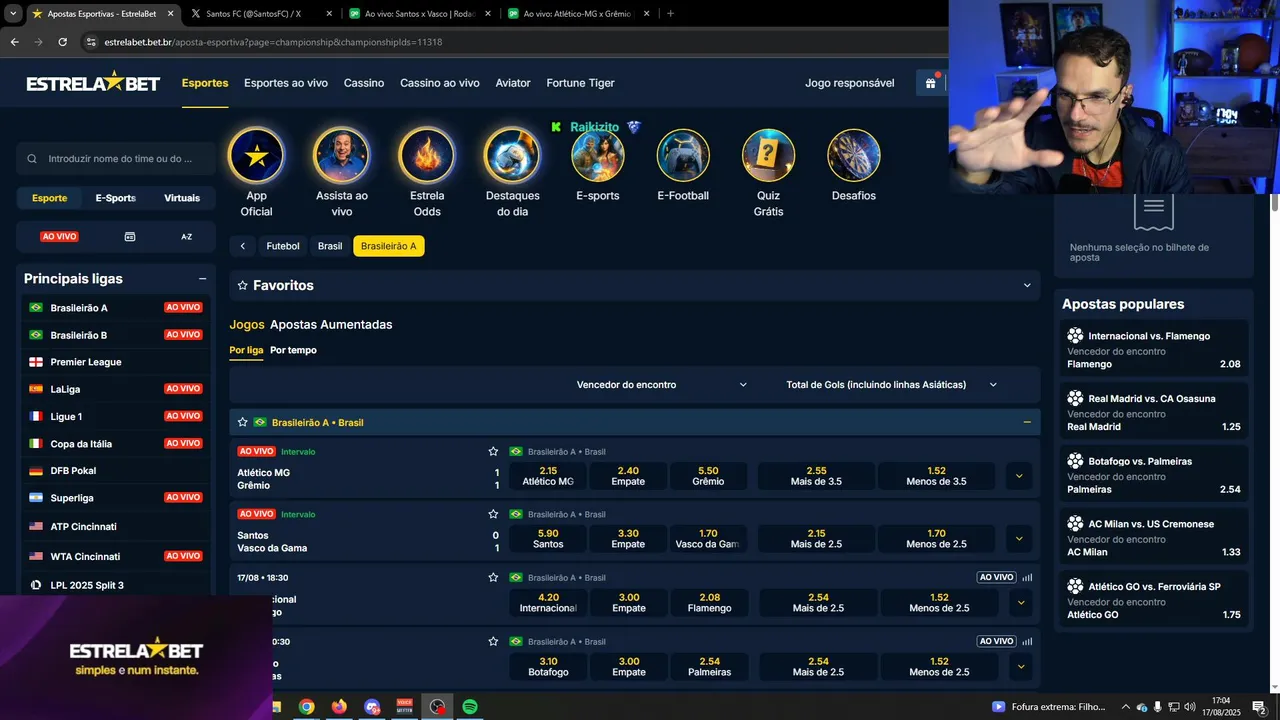
Task: Select Mais de 3.5 at 2.55
Action: (x=816, y=476)
